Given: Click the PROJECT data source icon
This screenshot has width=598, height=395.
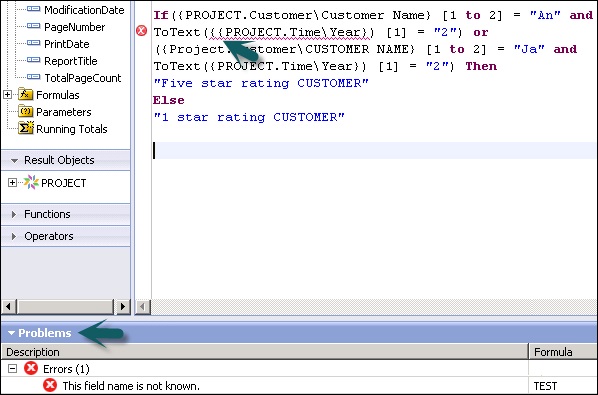Looking at the screenshot, I should pos(31,182).
